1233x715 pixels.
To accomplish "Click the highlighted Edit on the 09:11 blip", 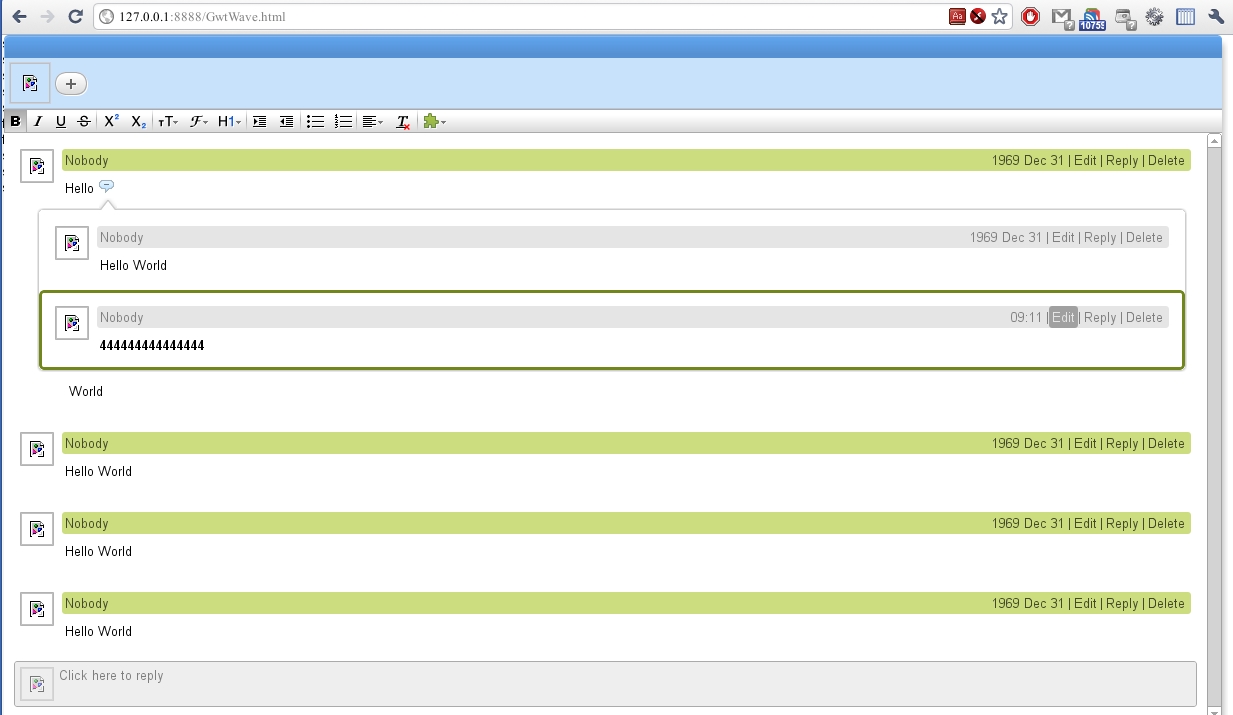I will pos(1063,317).
